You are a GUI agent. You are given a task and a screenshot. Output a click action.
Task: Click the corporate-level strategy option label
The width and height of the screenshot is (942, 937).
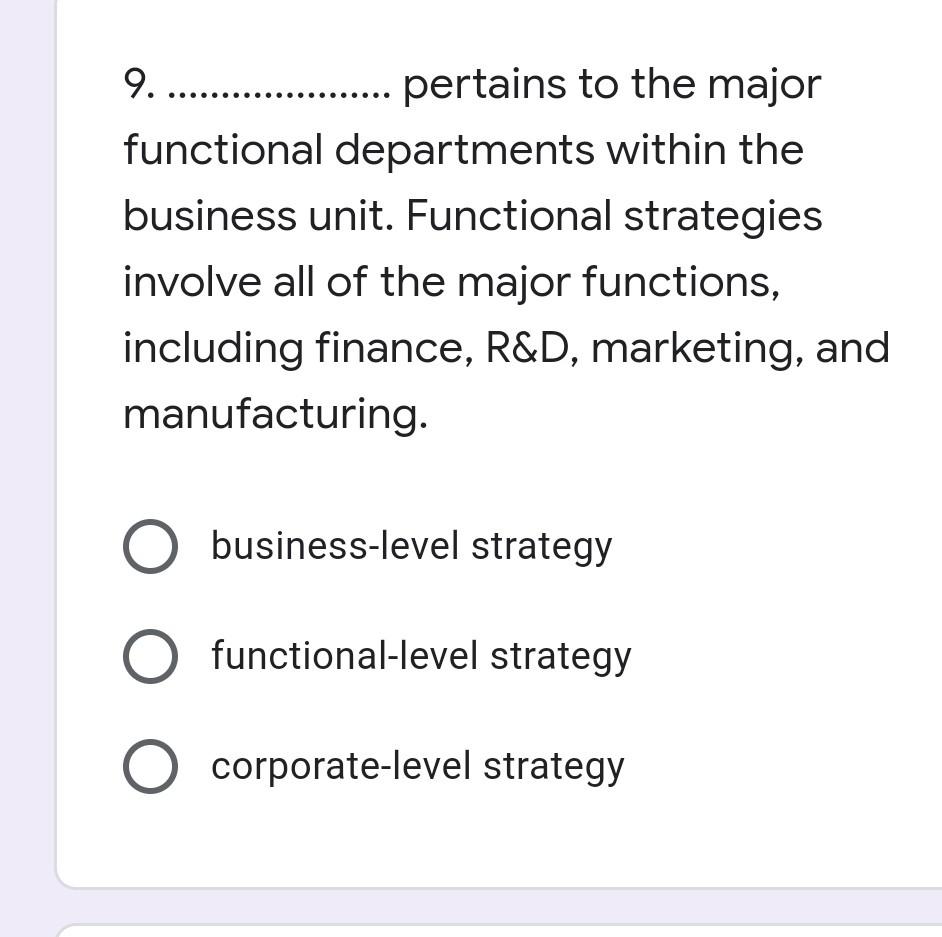[417, 766]
